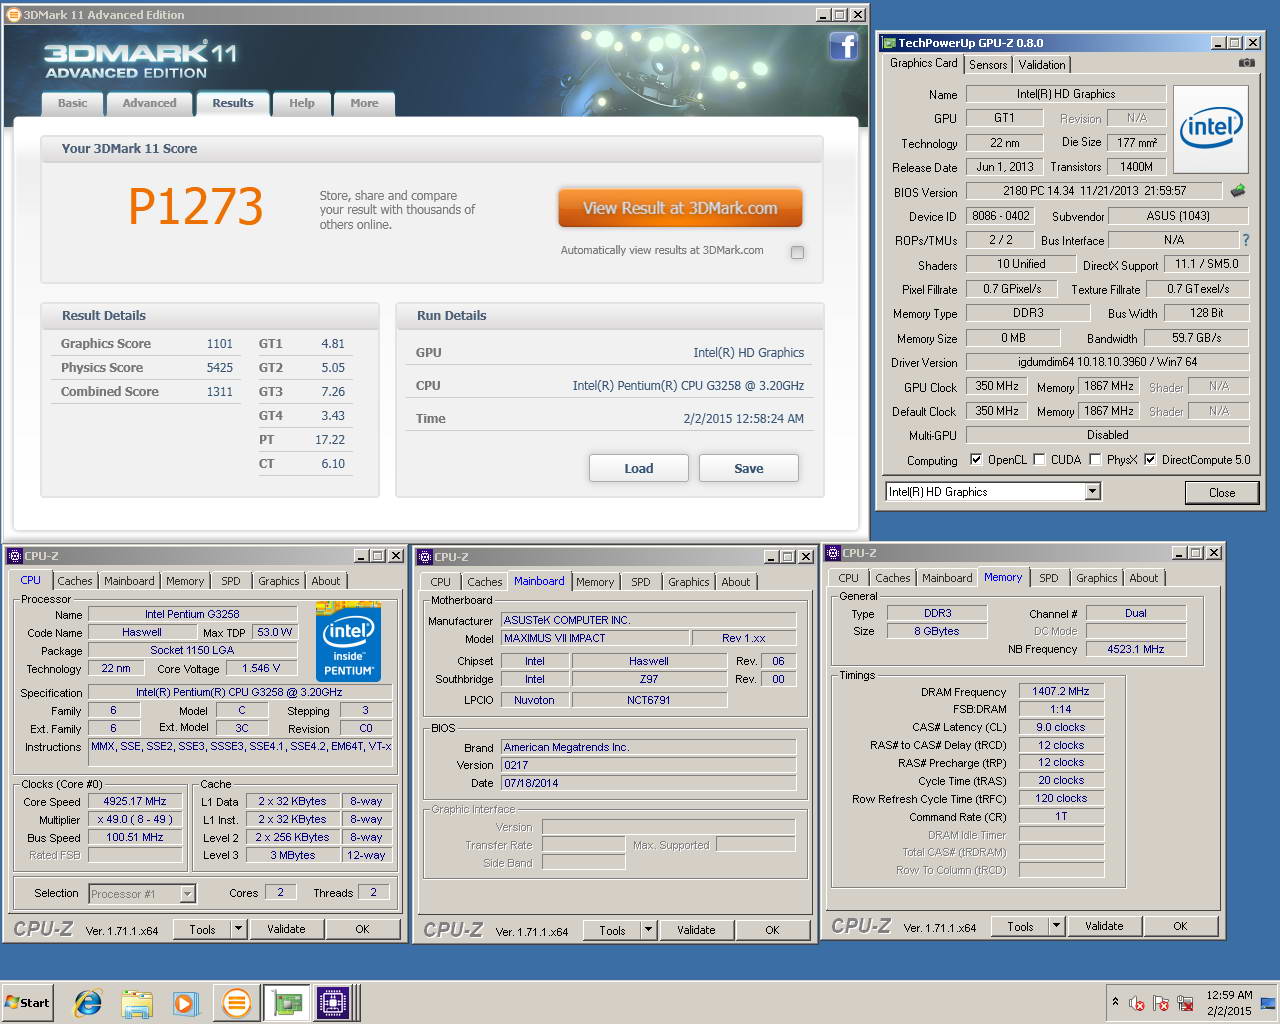The height and width of the screenshot is (1024, 1280).
Task: Click the Start button
Action: pyautogui.click(x=27, y=1003)
